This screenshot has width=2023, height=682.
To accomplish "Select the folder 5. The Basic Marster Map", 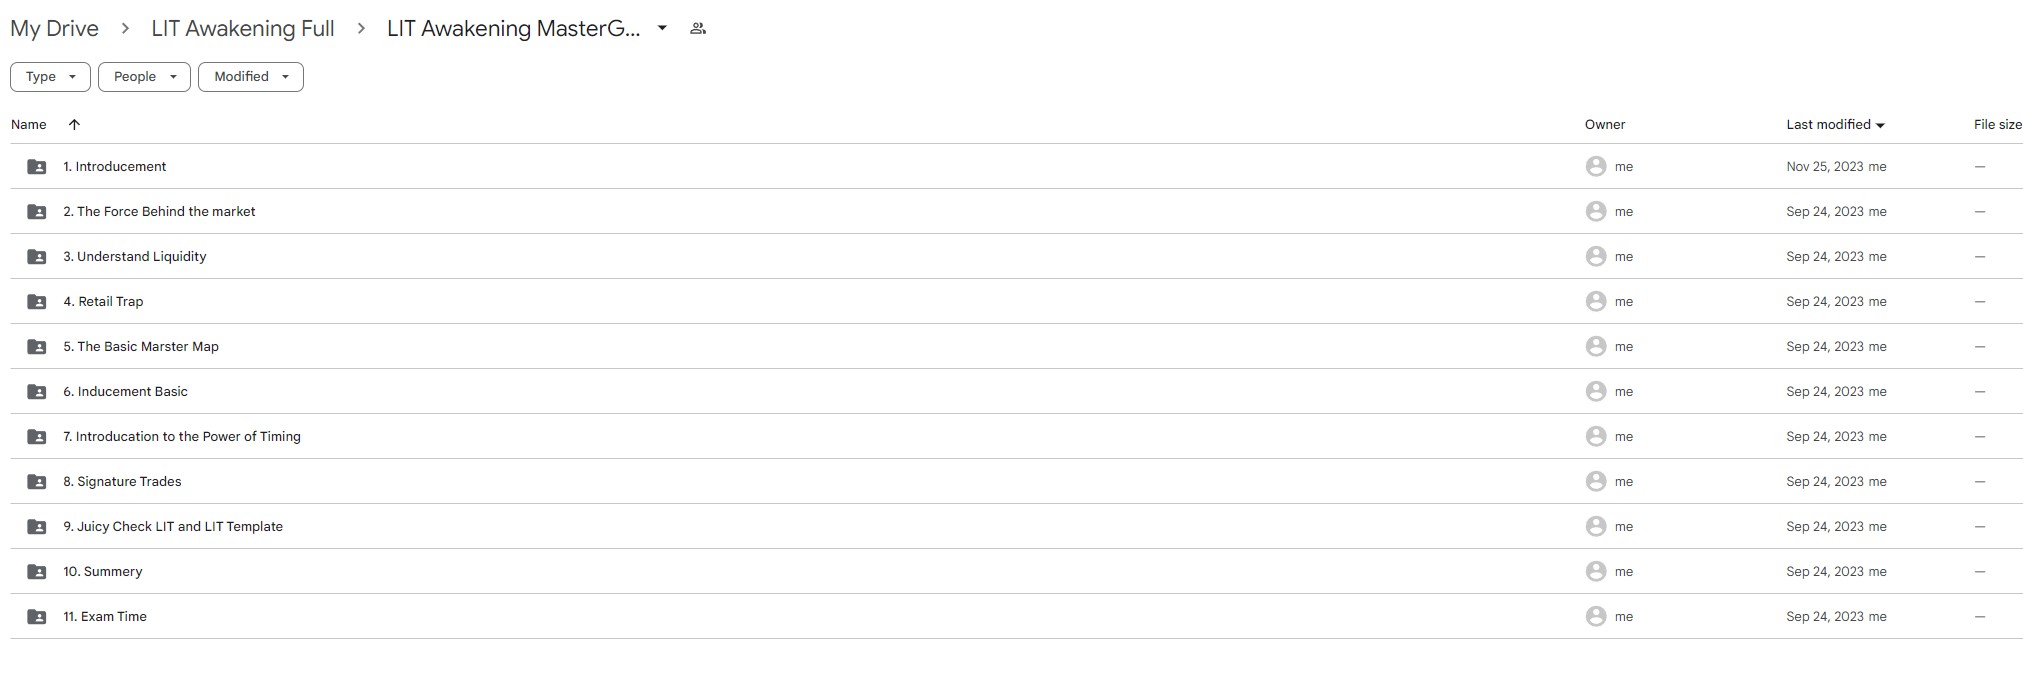I will (141, 347).
